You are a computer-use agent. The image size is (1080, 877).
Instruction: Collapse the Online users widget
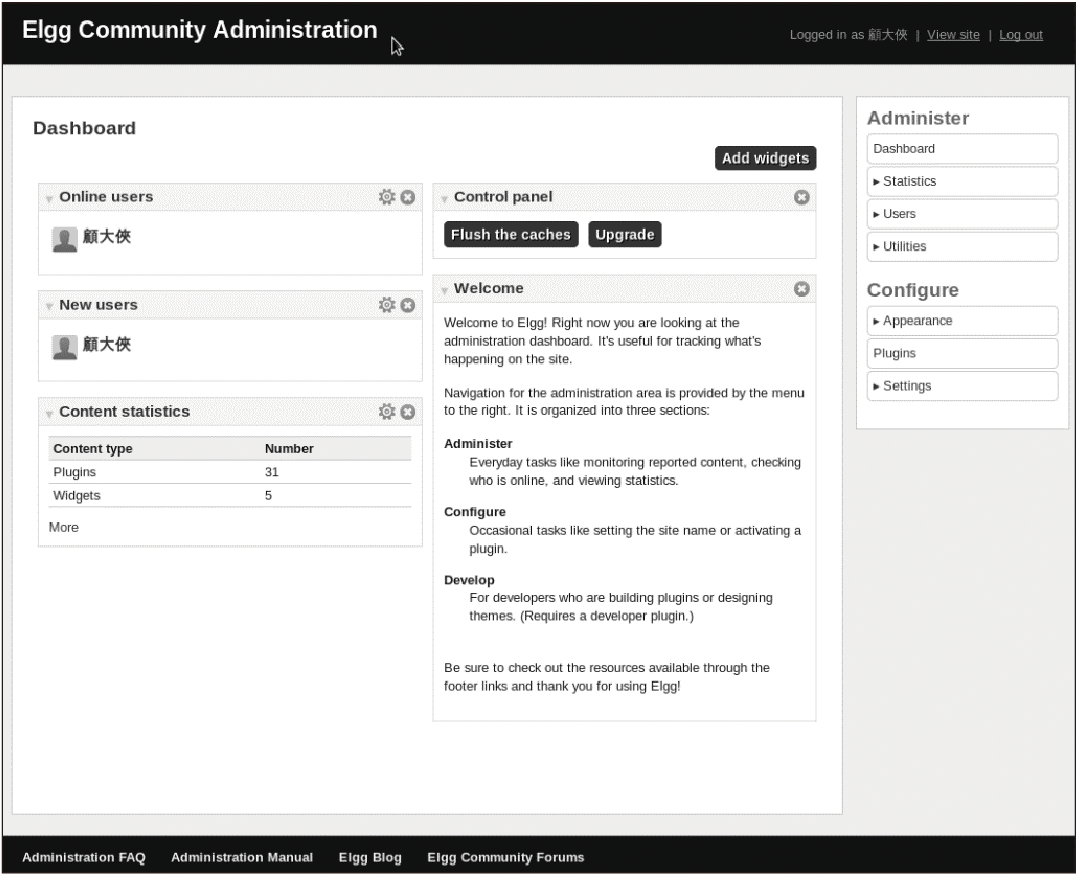point(49,199)
